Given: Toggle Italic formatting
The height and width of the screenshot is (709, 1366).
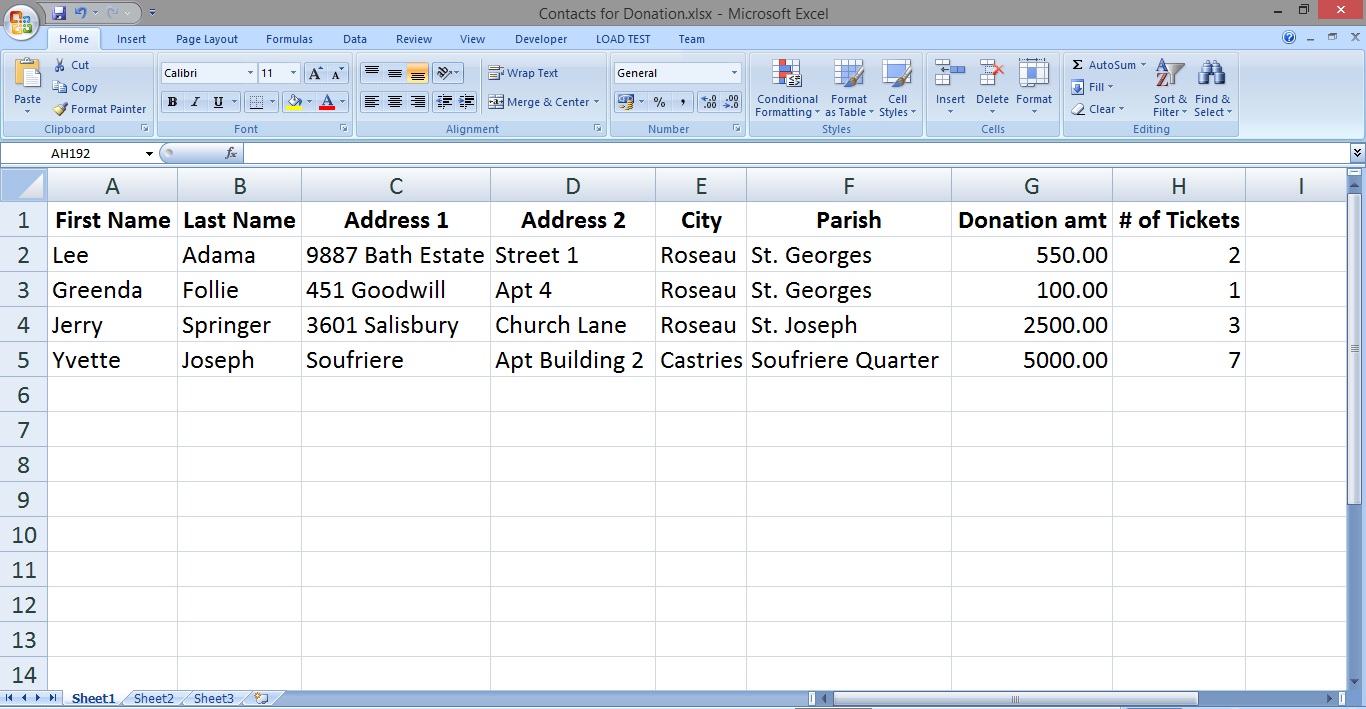Looking at the screenshot, I should pyautogui.click(x=194, y=102).
